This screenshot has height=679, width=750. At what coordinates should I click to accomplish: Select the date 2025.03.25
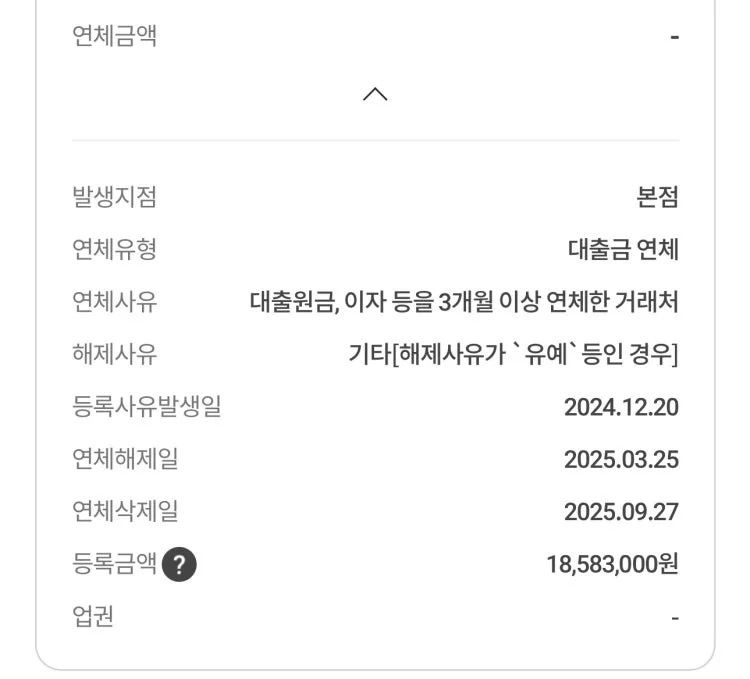[x=621, y=460]
